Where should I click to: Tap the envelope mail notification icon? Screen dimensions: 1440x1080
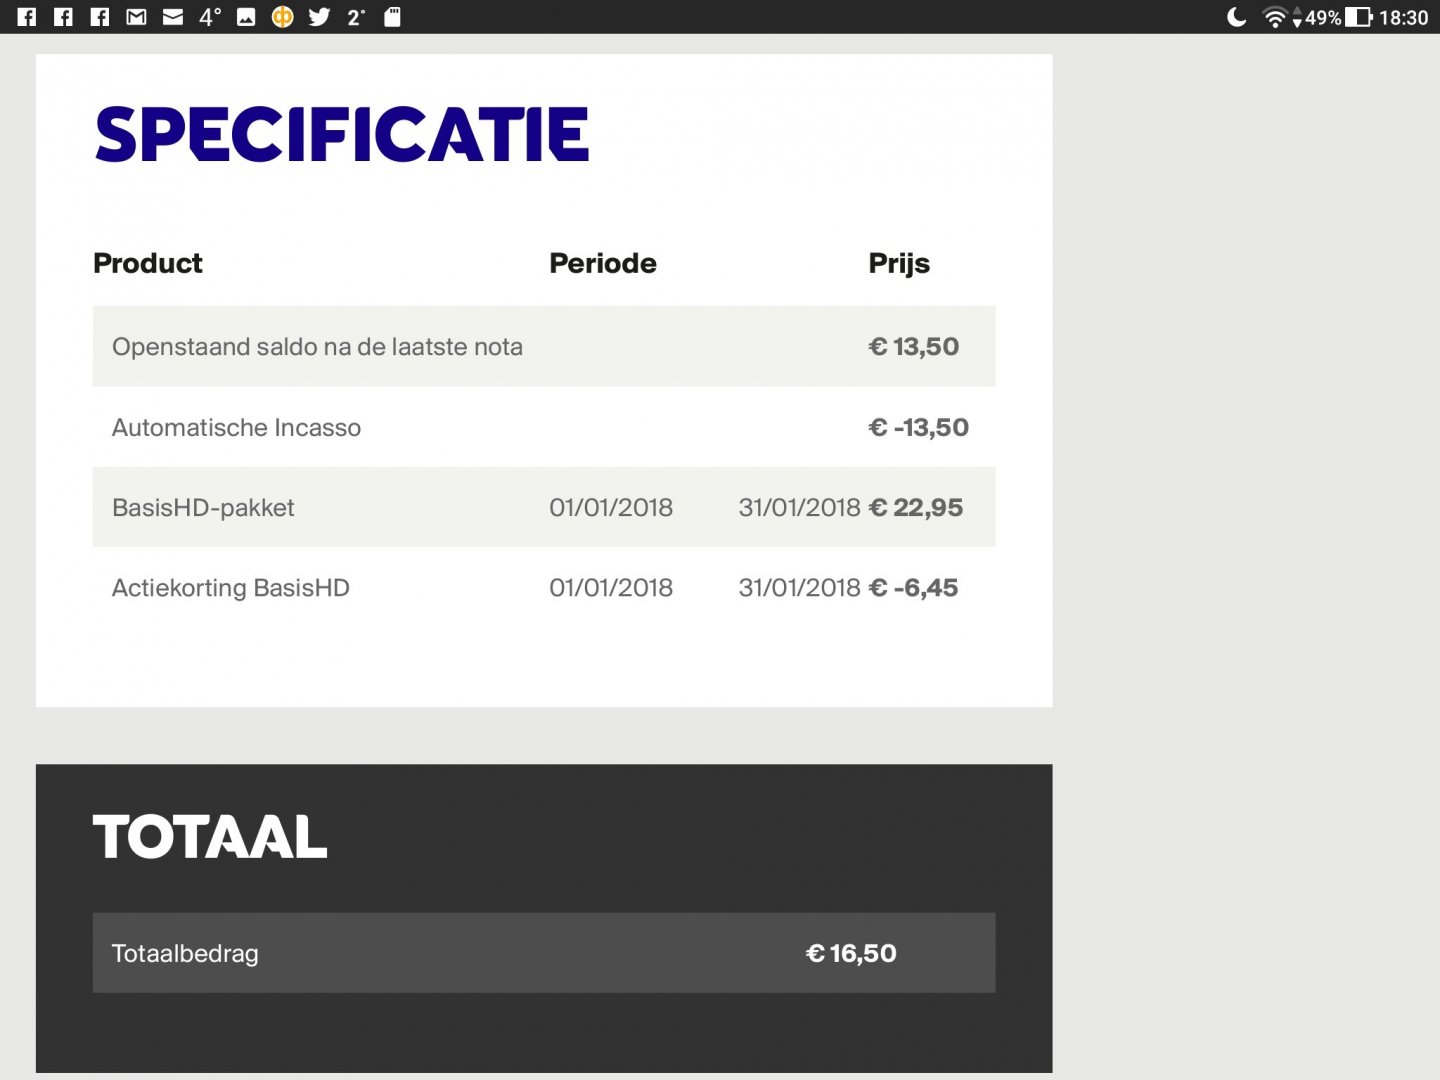(173, 17)
